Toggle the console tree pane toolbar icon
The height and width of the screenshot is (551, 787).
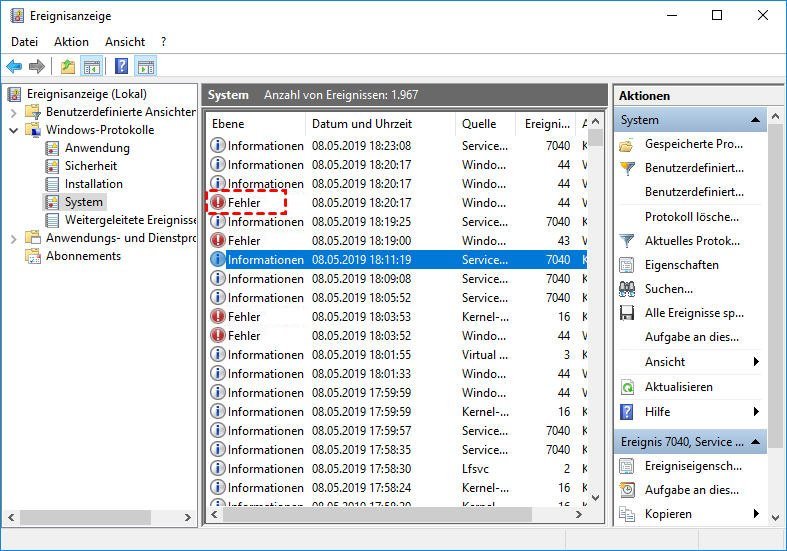click(92, 66)
